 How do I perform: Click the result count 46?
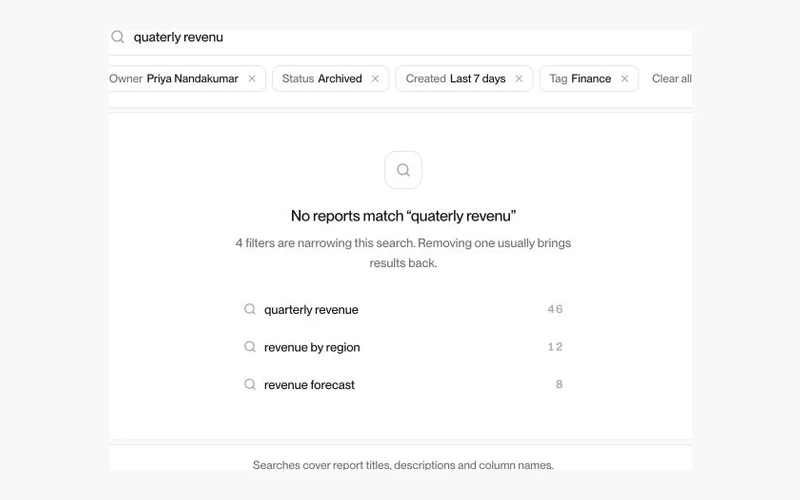(x=555, y=309)
